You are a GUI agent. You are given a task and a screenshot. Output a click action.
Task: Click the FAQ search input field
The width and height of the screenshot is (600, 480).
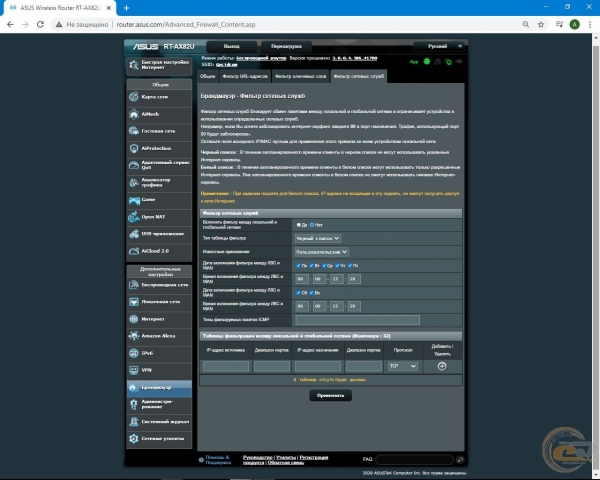(x=415, y=459)
